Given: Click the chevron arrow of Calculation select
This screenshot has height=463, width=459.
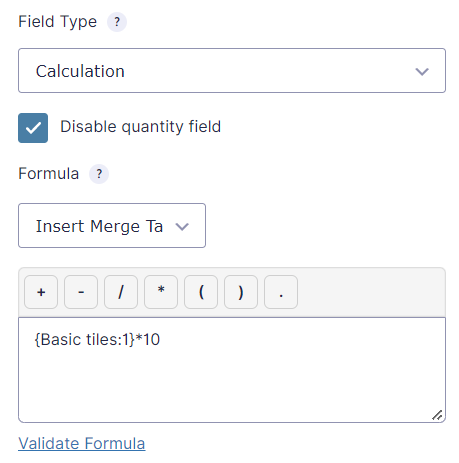Looking at the screenshot, I should click(x=422, y=71).
